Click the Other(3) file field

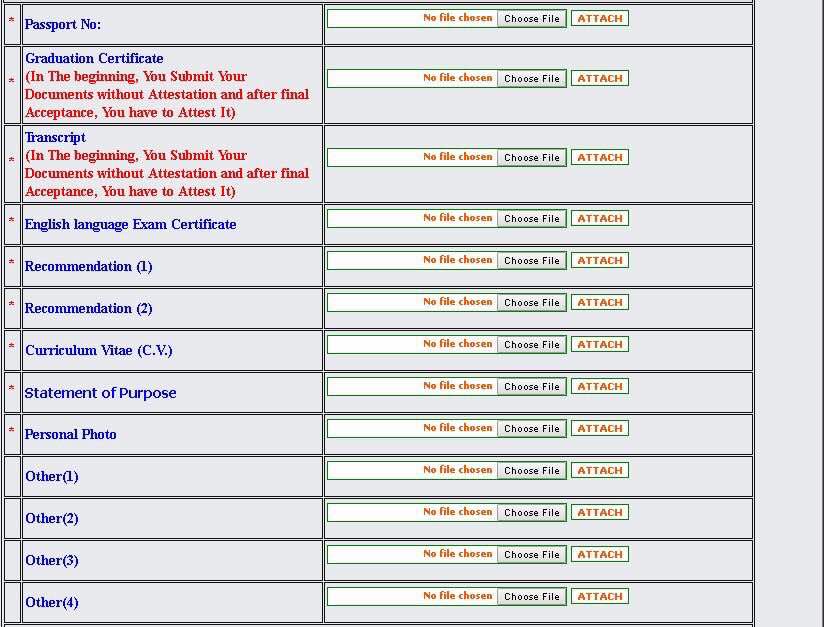click(x=412, y=554)
